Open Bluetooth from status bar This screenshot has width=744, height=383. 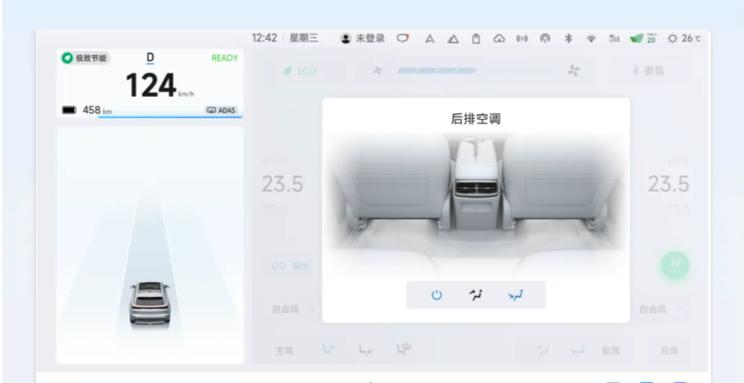tap(568, 39)
